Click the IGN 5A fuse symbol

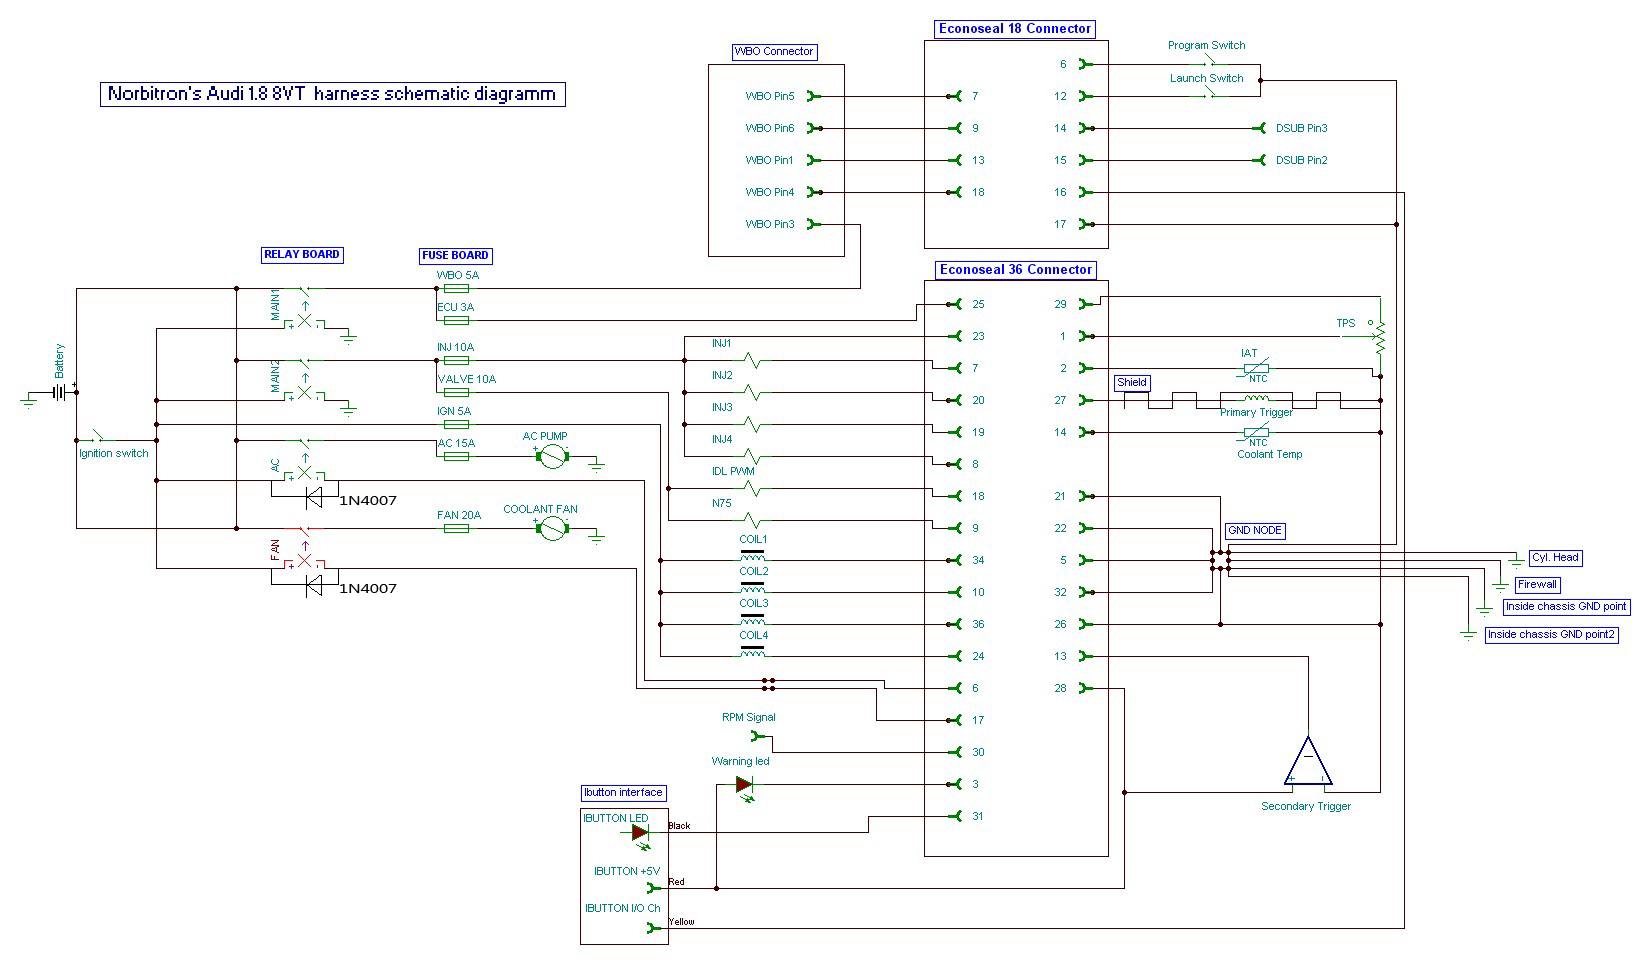[456, 424]
